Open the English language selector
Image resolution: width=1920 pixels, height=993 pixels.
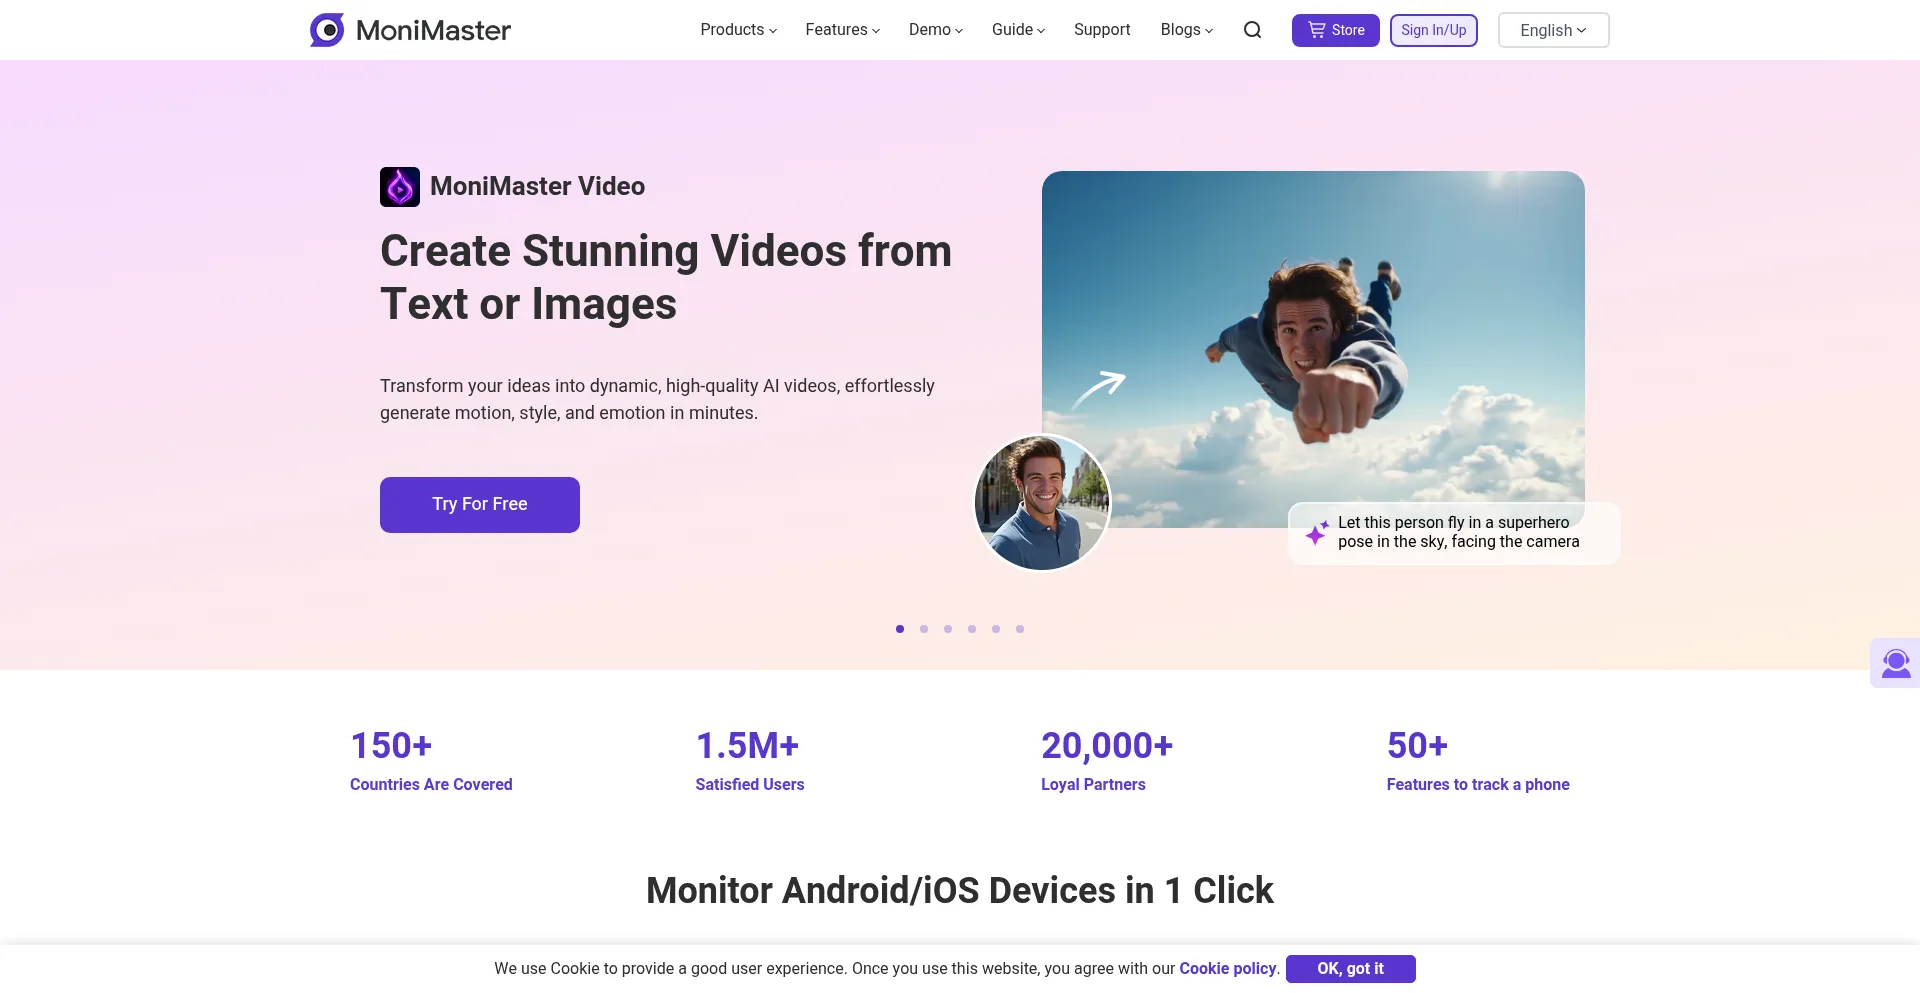(x=1553, y=30)
